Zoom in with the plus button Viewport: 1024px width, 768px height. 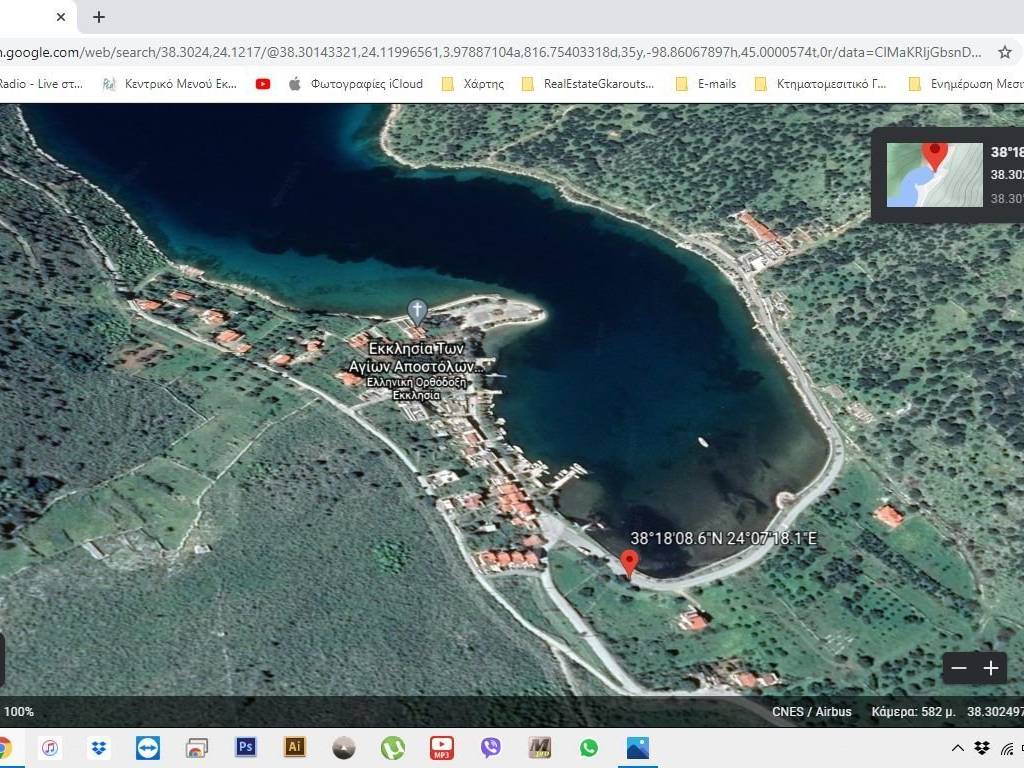(x=991, y=668)
